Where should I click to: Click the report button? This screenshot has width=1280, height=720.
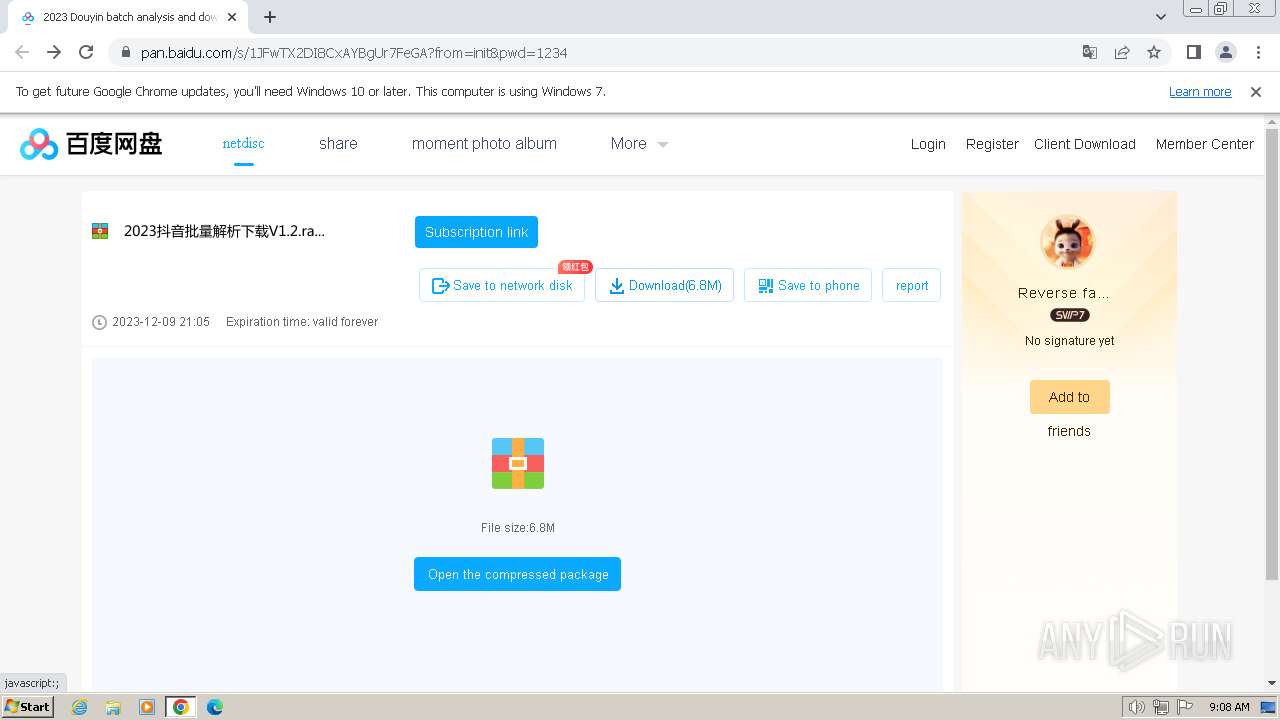(911, 285)
